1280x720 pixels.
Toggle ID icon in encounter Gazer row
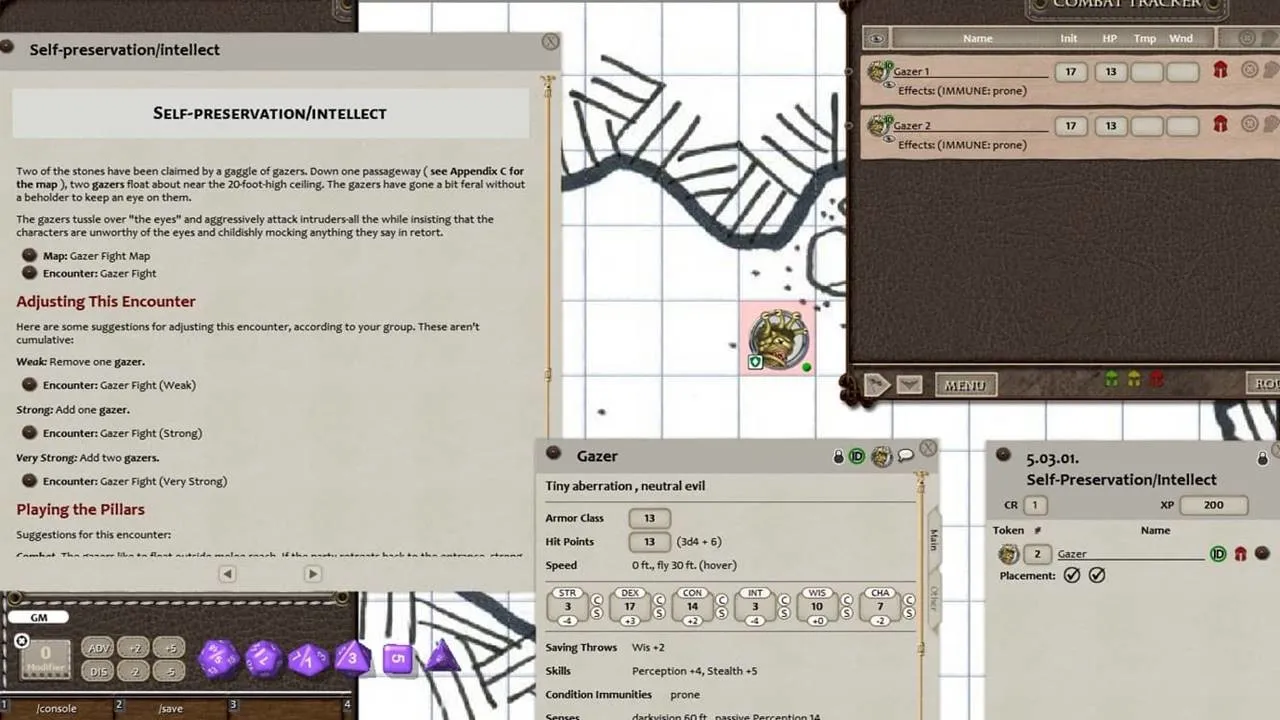[1218, 553]
